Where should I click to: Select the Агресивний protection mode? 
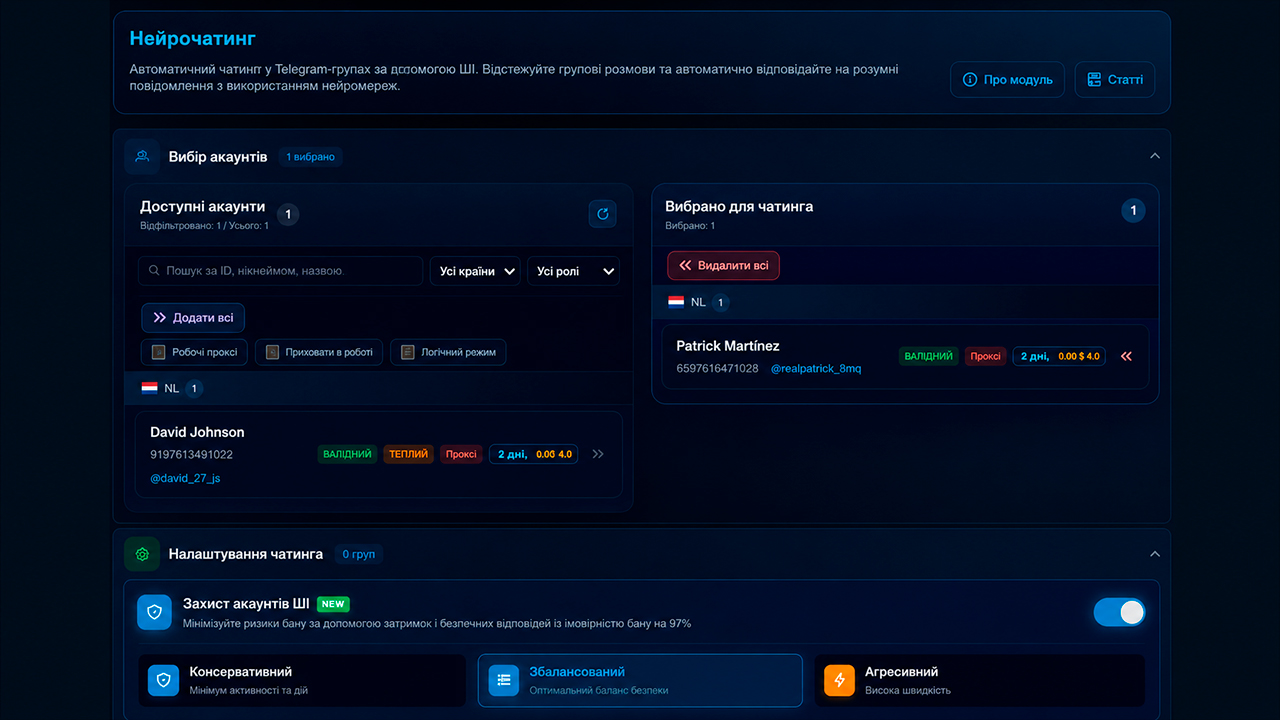click(979, 681)
